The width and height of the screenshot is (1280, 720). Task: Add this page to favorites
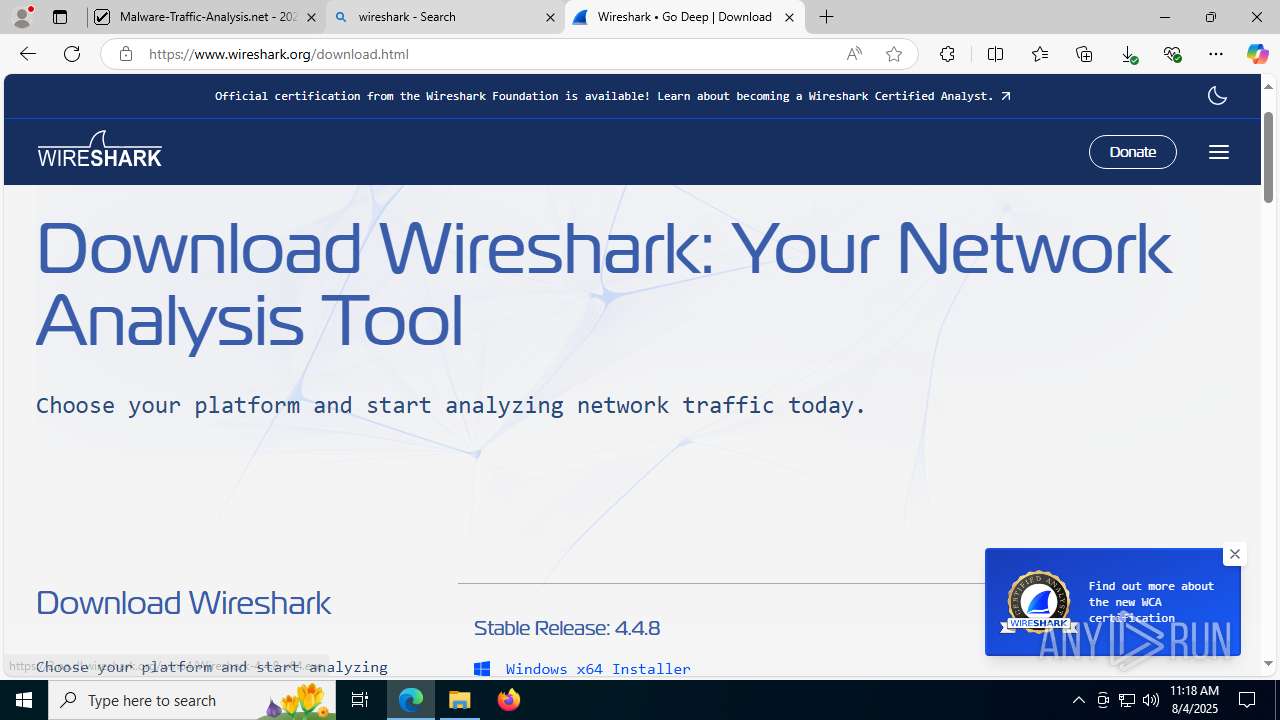coord(894,54)
